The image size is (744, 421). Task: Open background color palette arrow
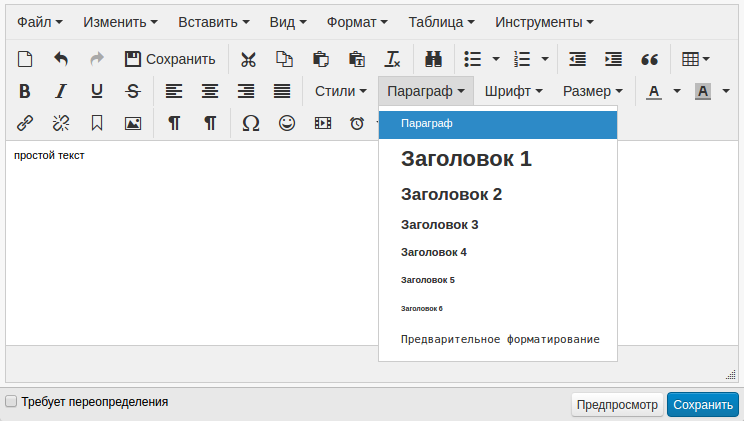pyautogui.click(x=726, y=91)
